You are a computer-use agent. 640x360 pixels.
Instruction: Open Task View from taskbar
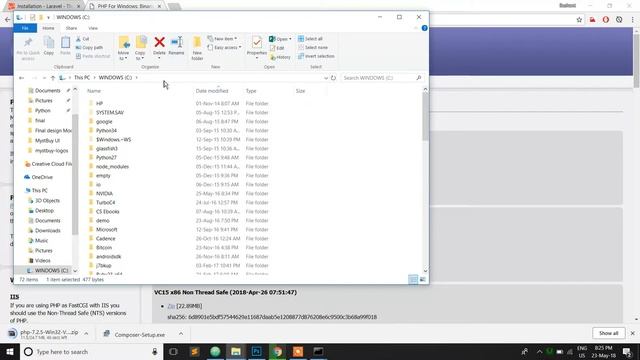pyautogui.click(x=173, y=351)
